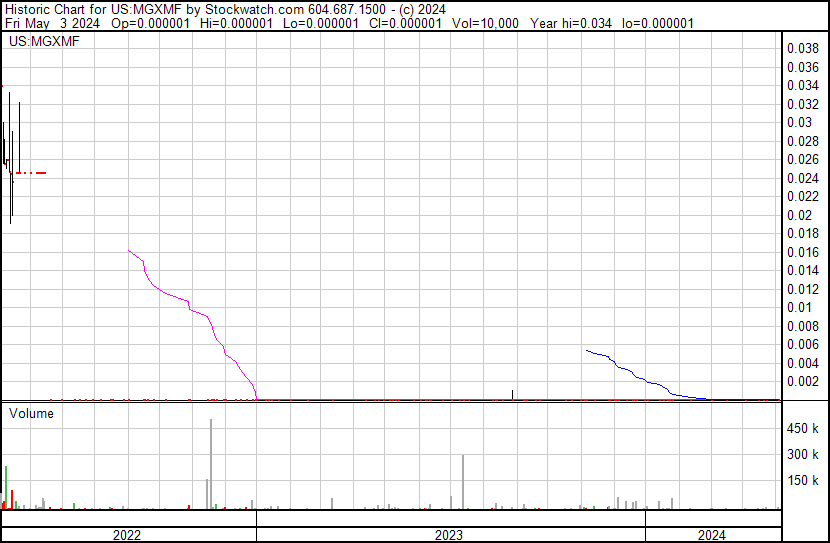Image resolution: width=830 pixels, height=543 pixels.
Task: Click the US:MGXMF ticker label in chart
Action: (x=44, y=41)
